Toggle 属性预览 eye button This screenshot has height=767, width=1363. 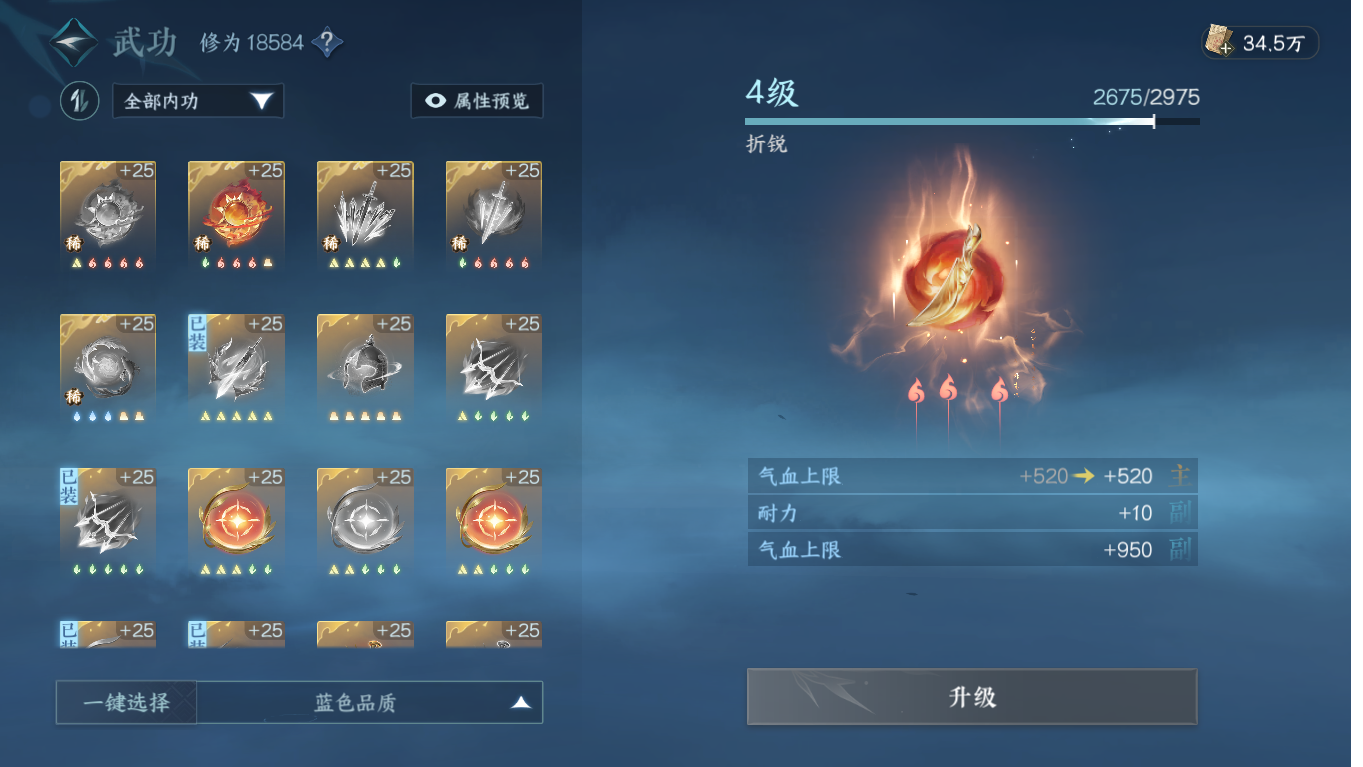pyautogui.click(x=477, y=101)
